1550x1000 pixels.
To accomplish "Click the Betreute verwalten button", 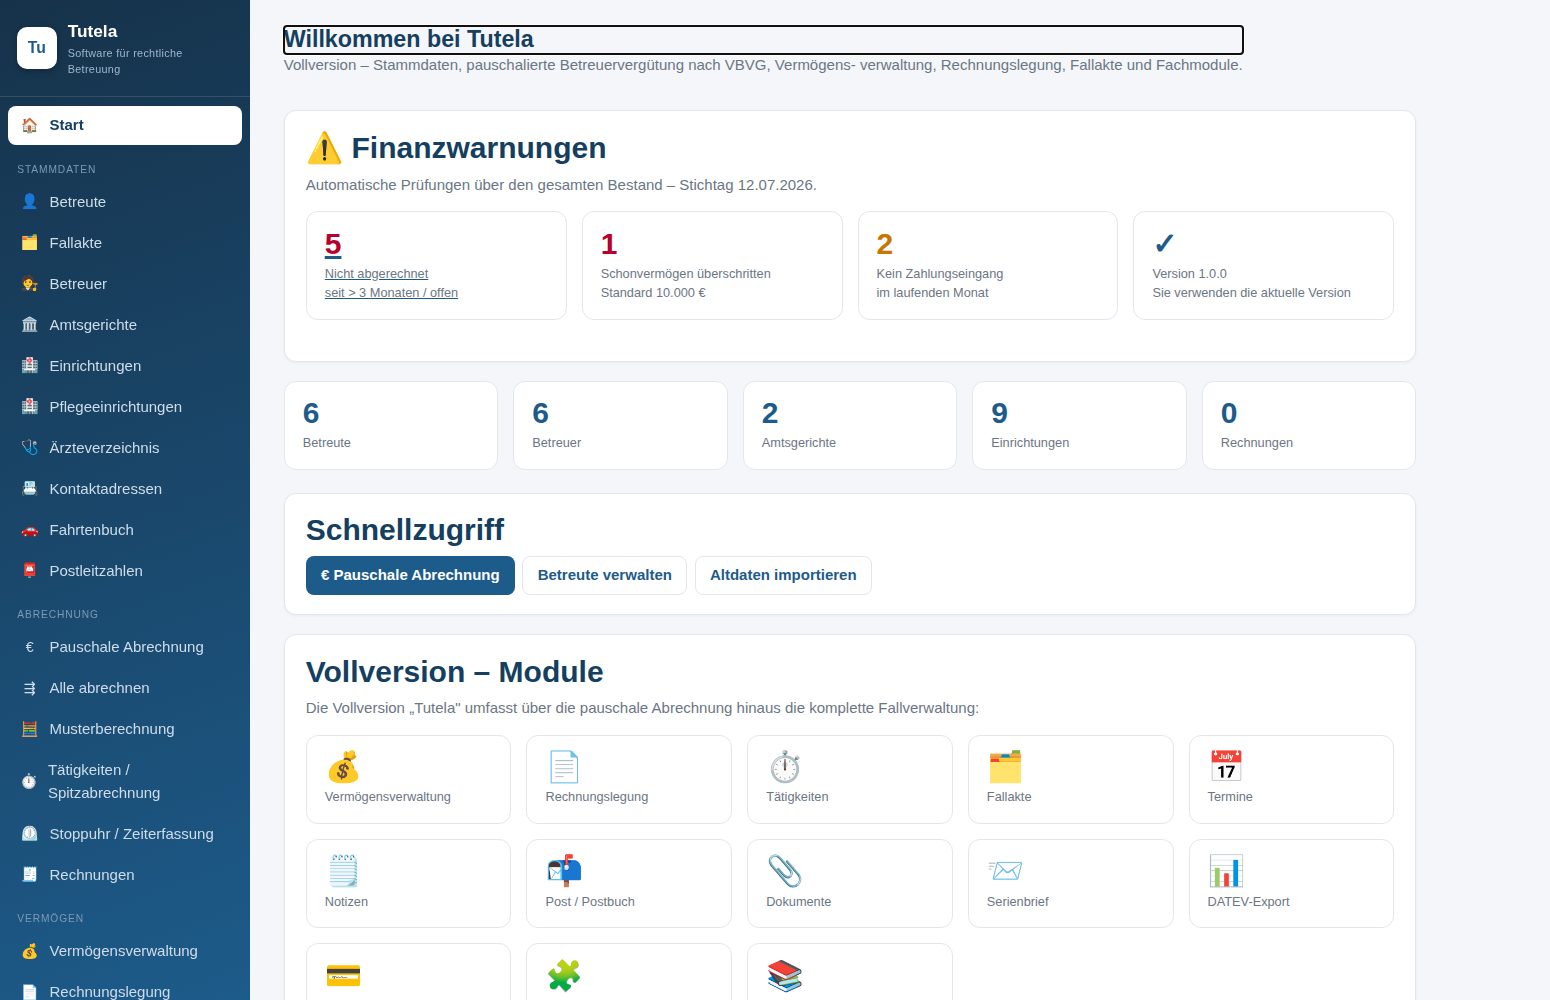I will [x=604, y=575].
